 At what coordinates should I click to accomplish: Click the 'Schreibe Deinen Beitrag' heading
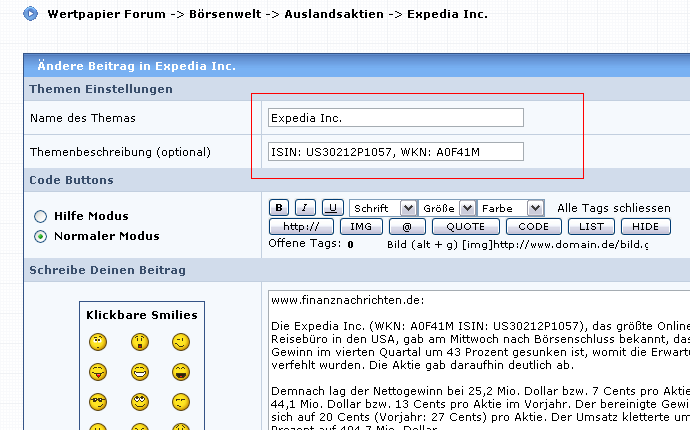point(107,270)
